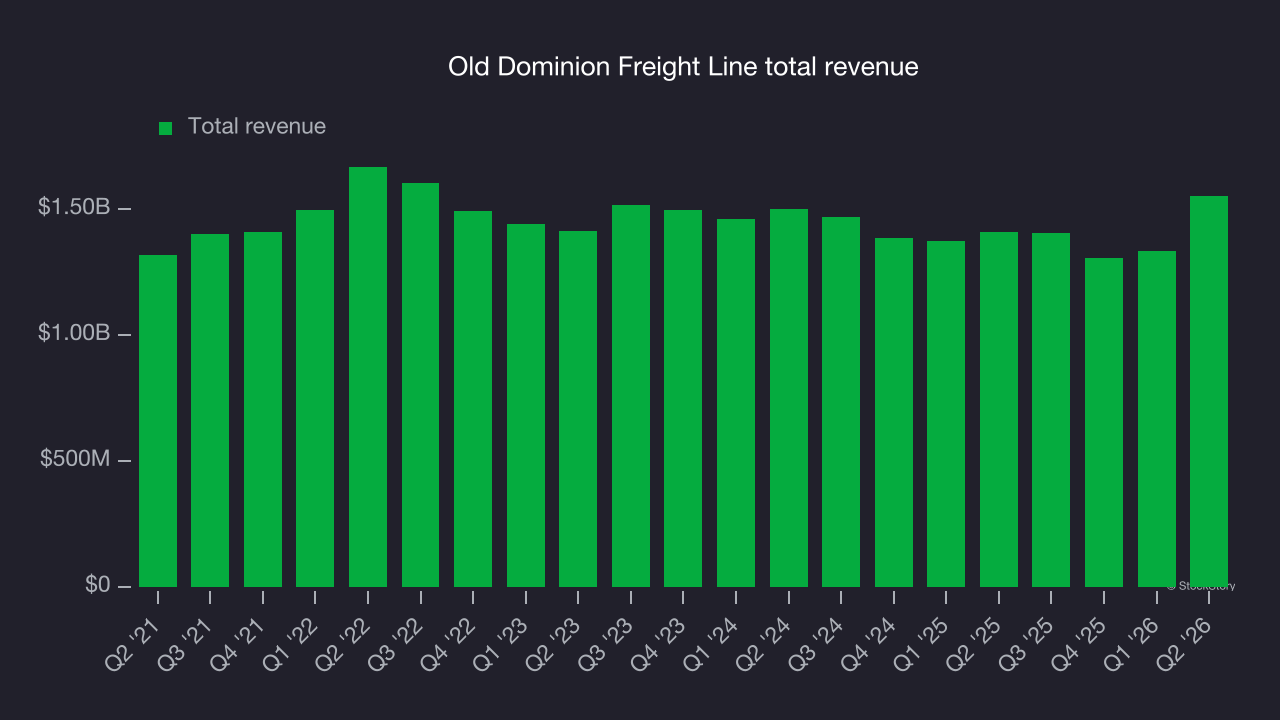Click the "$0" y-axis label
Viewport: 1280px width, 720px height.
[x=96, y=586]
